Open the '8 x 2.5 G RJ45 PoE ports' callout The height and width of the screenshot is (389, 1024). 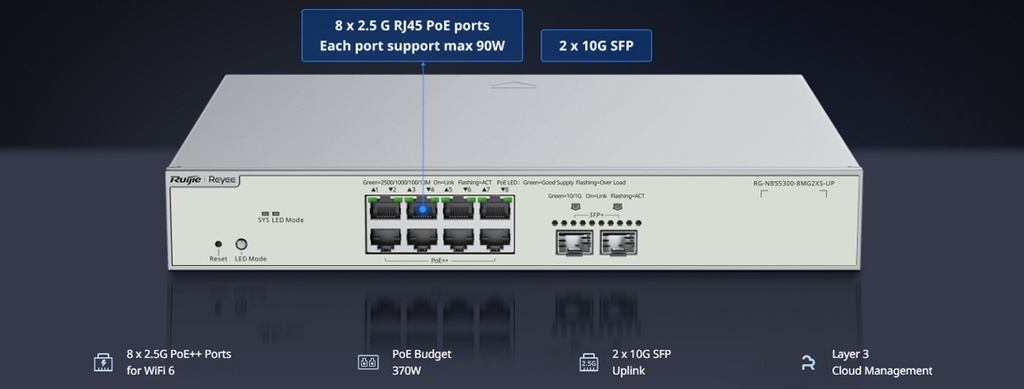click(x=412, y=36)
